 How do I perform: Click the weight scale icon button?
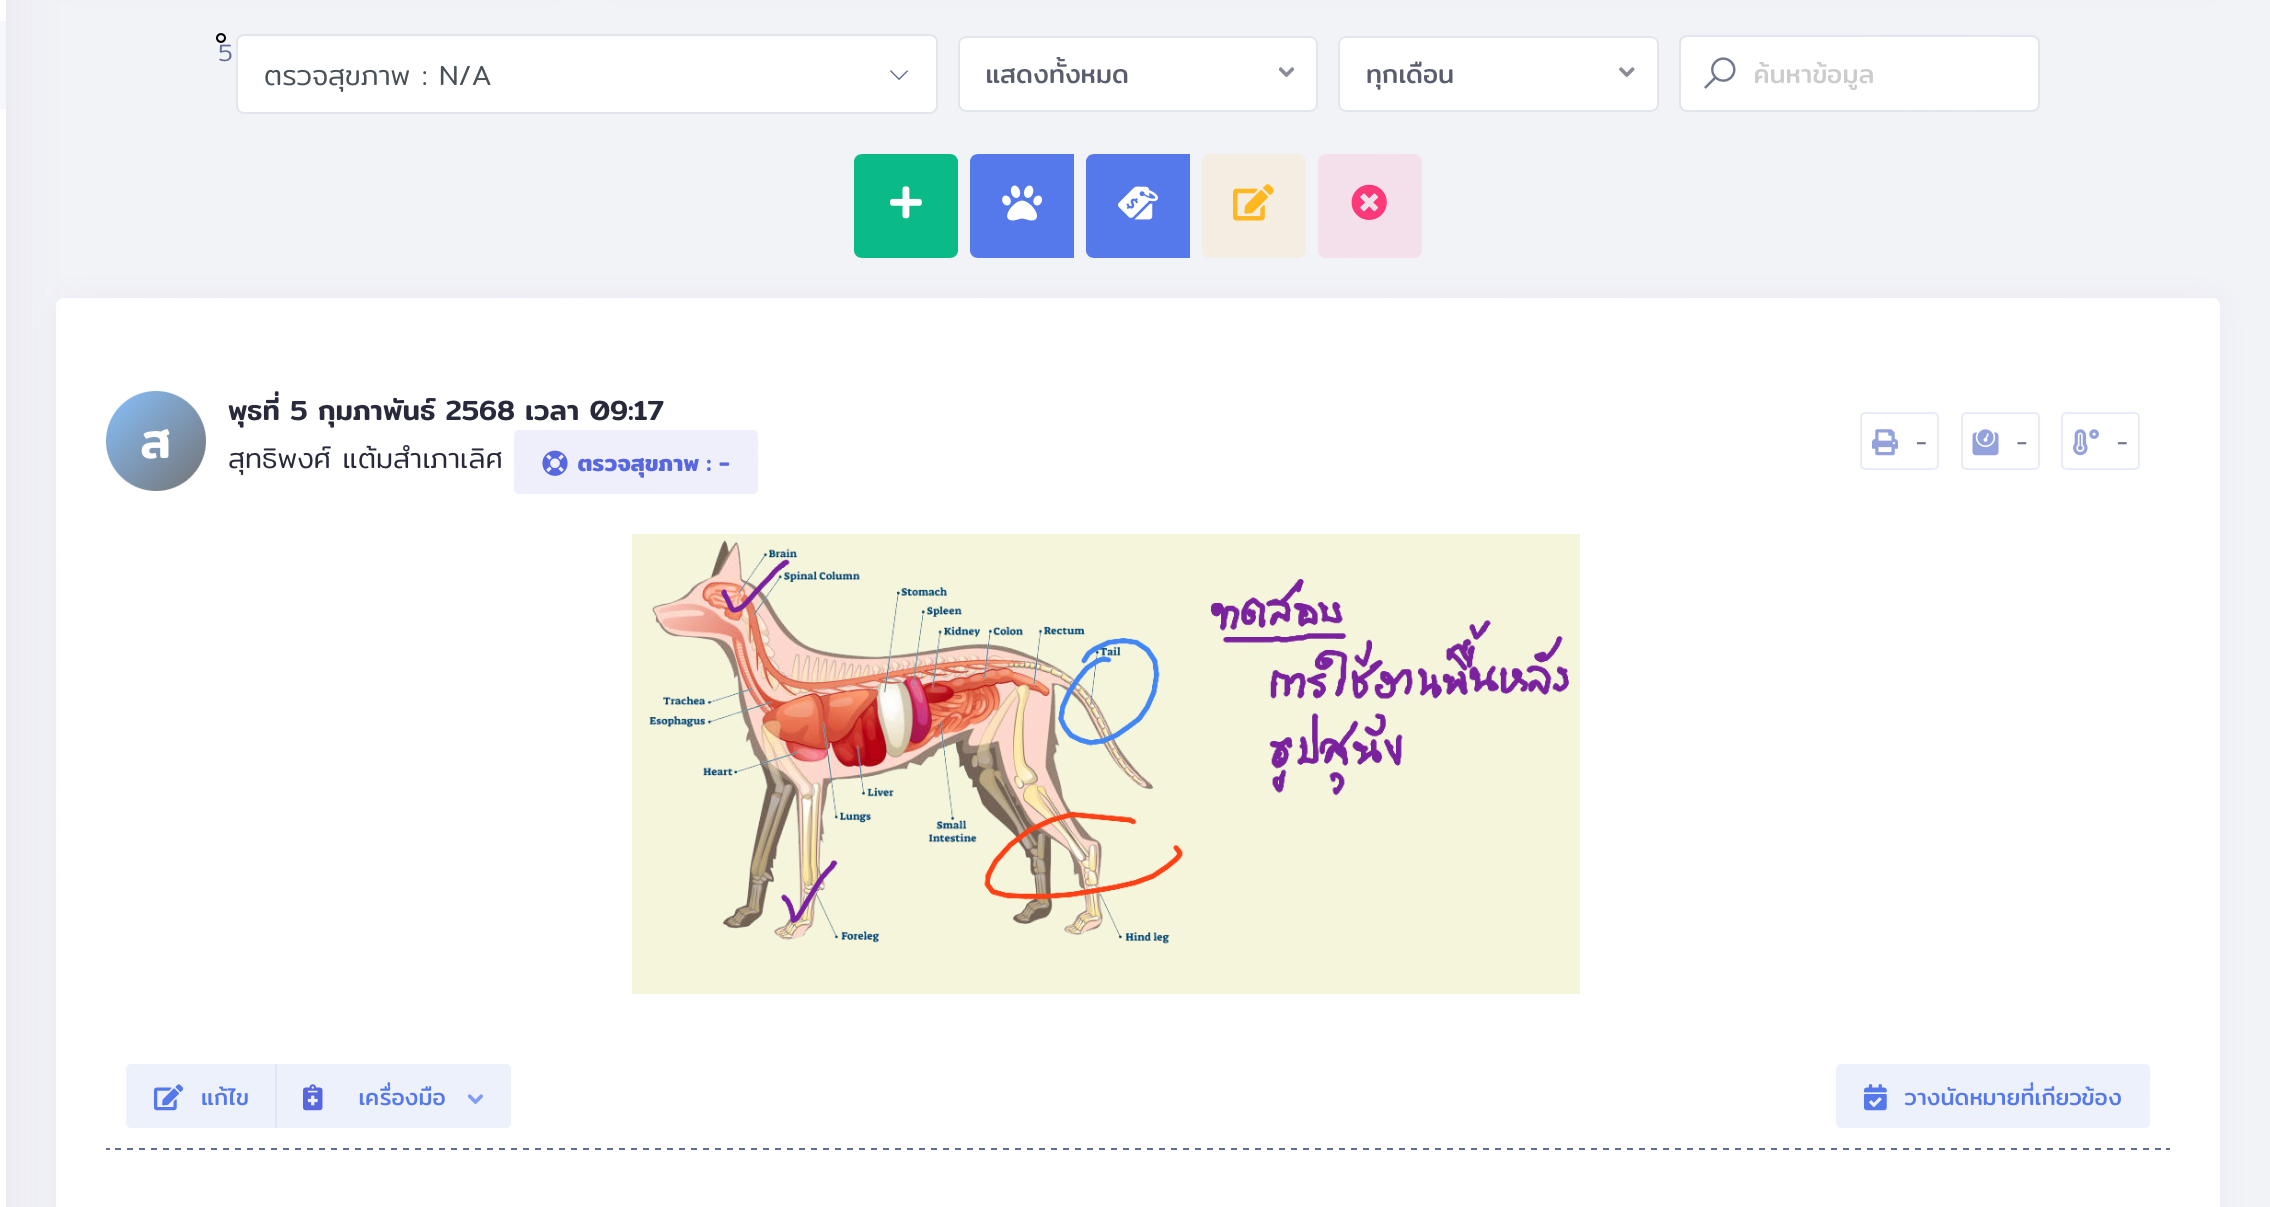[x=1999, y=441]
